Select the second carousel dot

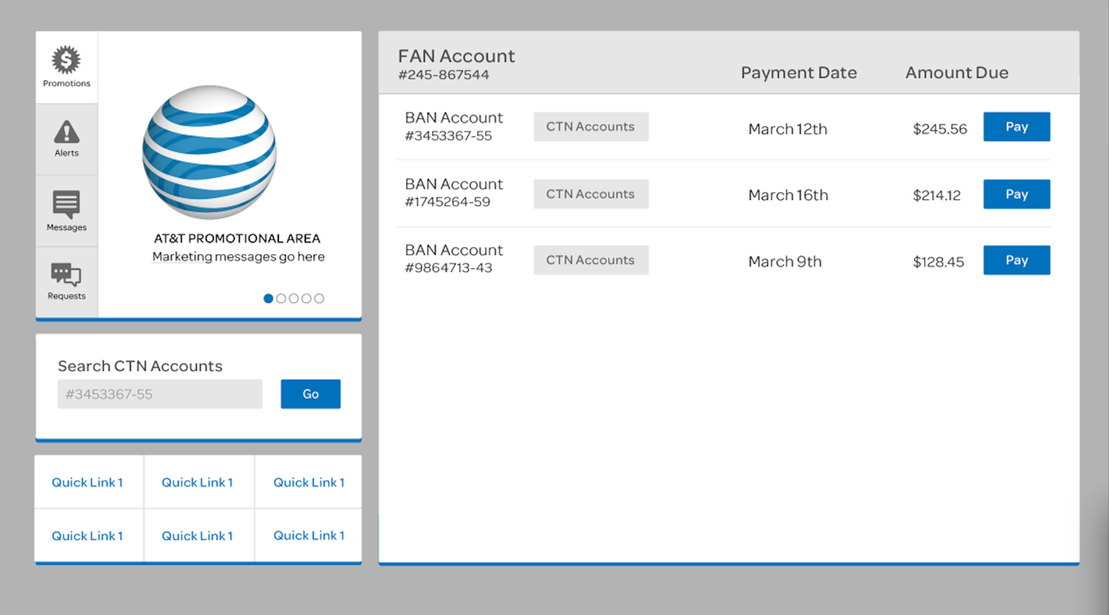(281, 298)
